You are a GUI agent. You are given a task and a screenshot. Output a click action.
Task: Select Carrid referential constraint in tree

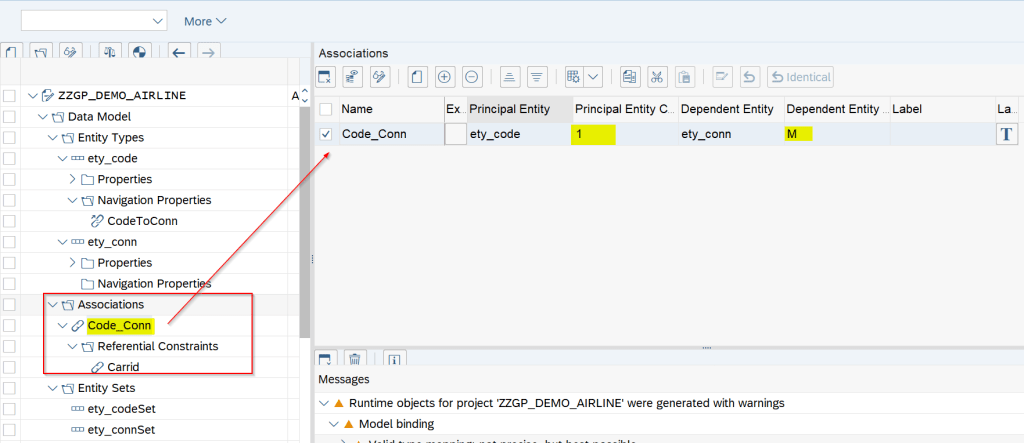[x=122, y=367]
